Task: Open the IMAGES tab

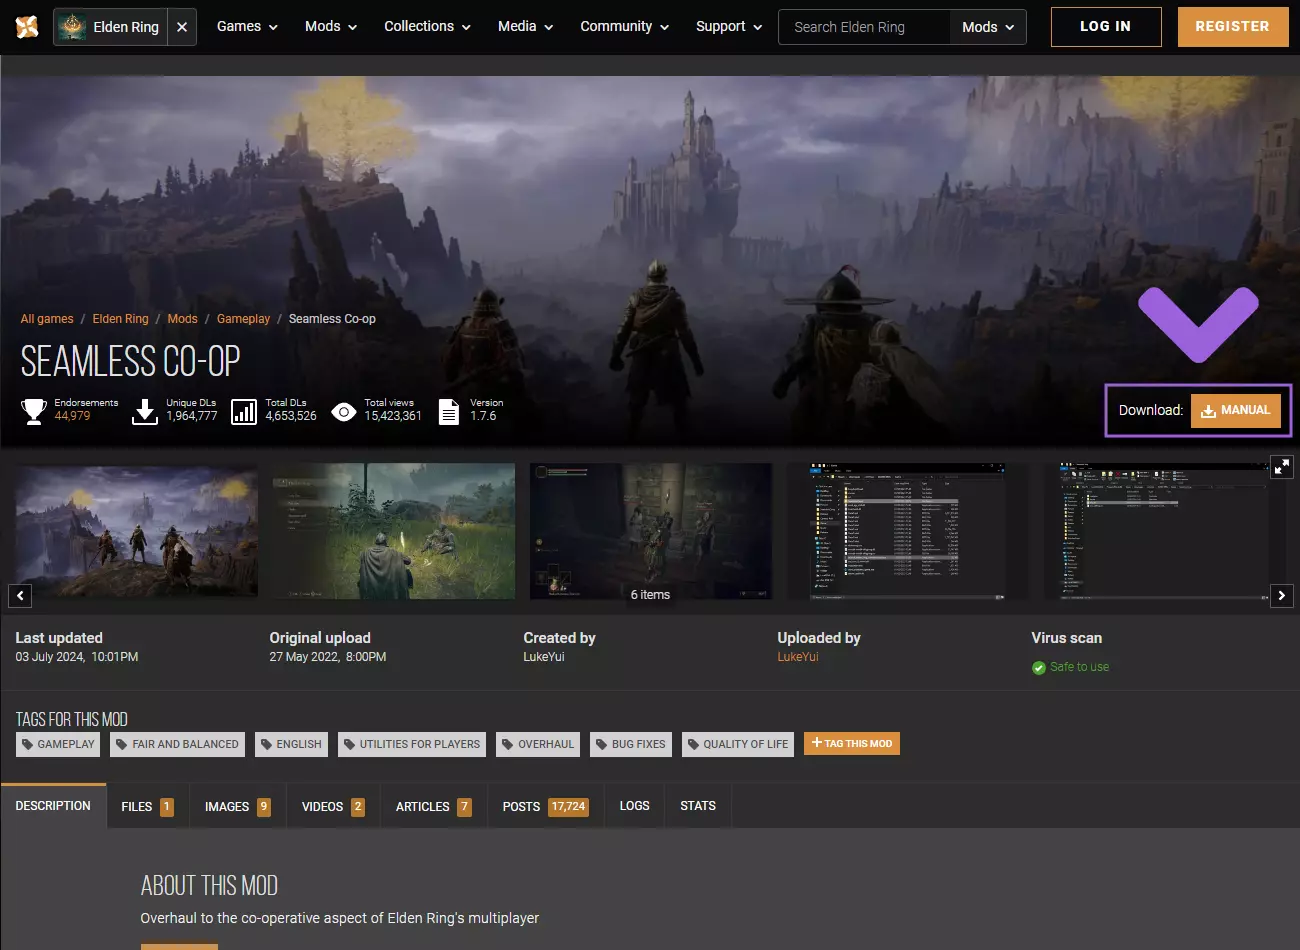Action: tap(238, 806)
